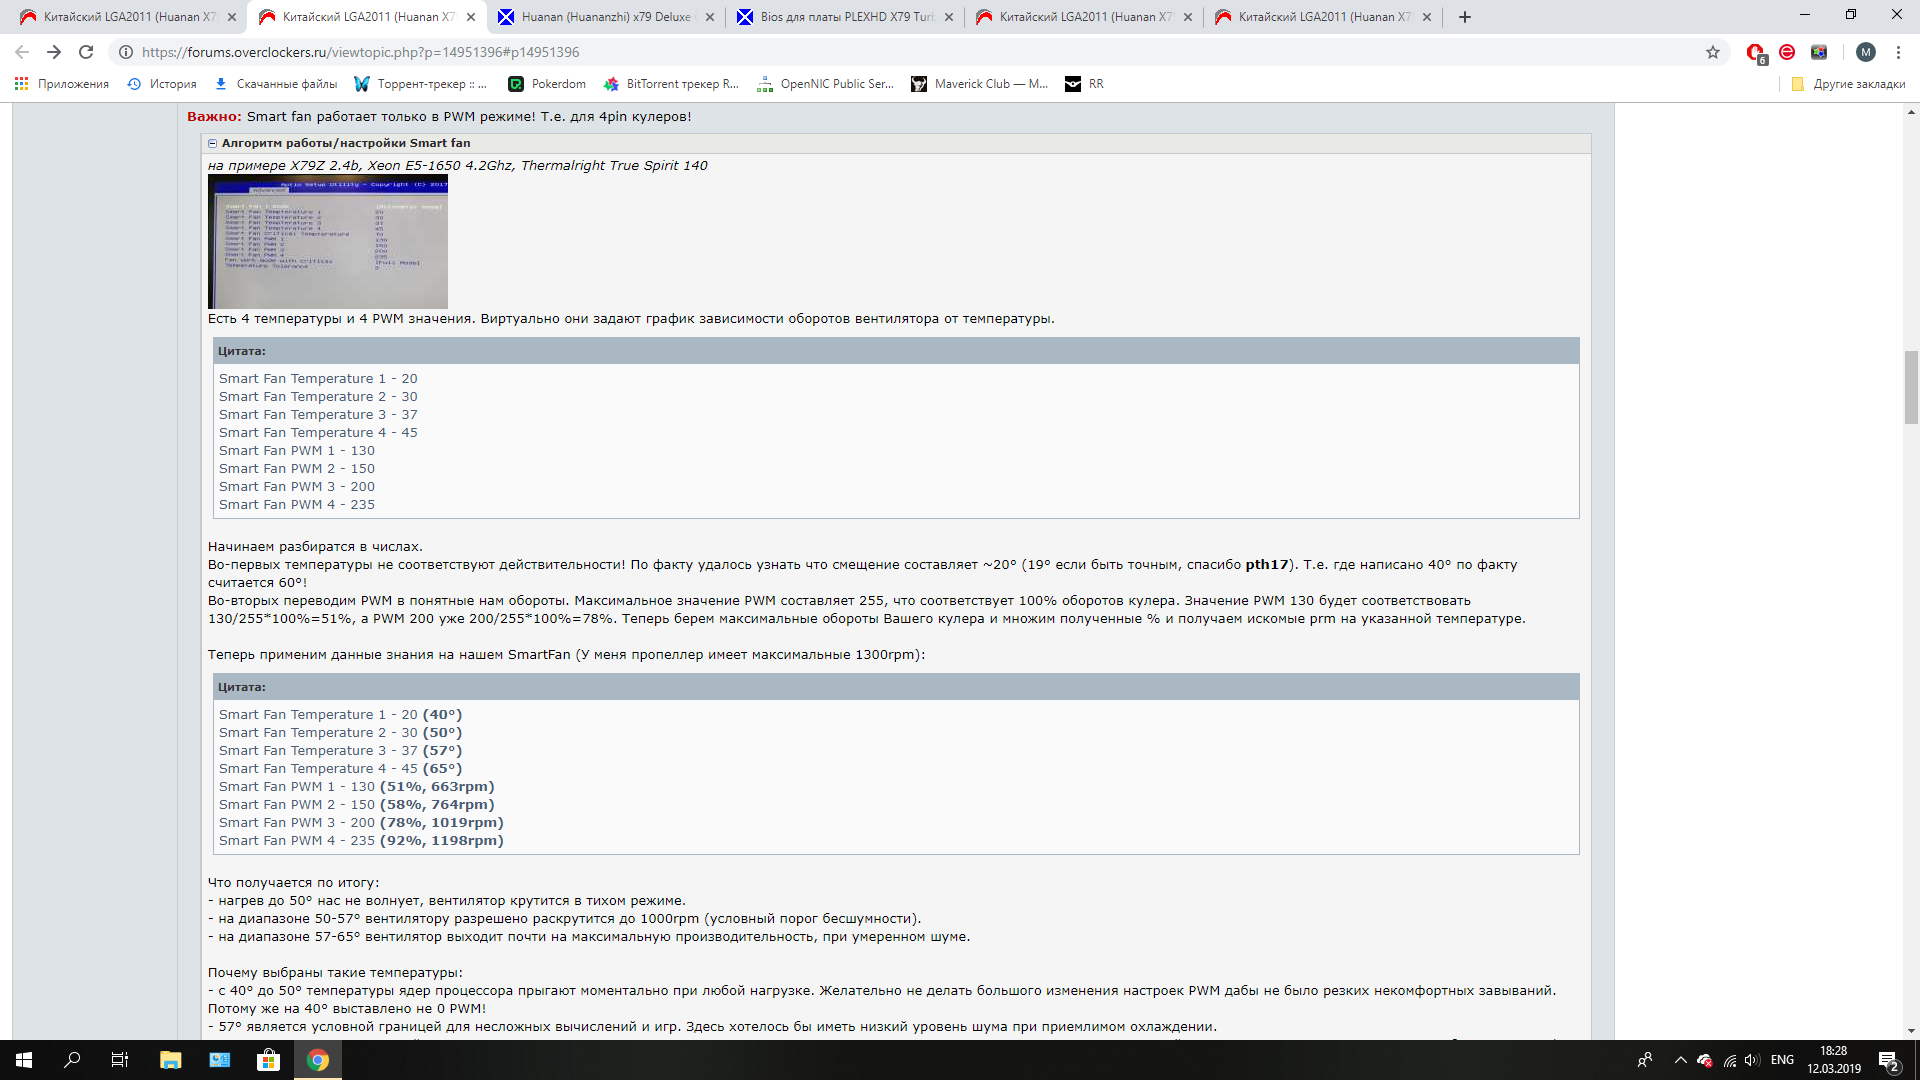This screenshot has width=1920, height=1080.
Task: Click the forward navigation arrow
Action: point(54,52)
